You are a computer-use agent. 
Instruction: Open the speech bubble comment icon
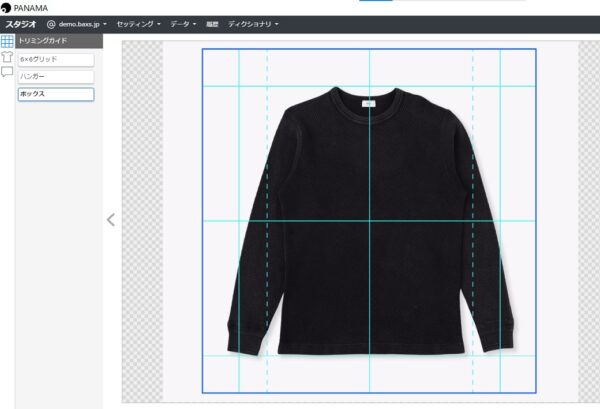[x=7, y=73]
